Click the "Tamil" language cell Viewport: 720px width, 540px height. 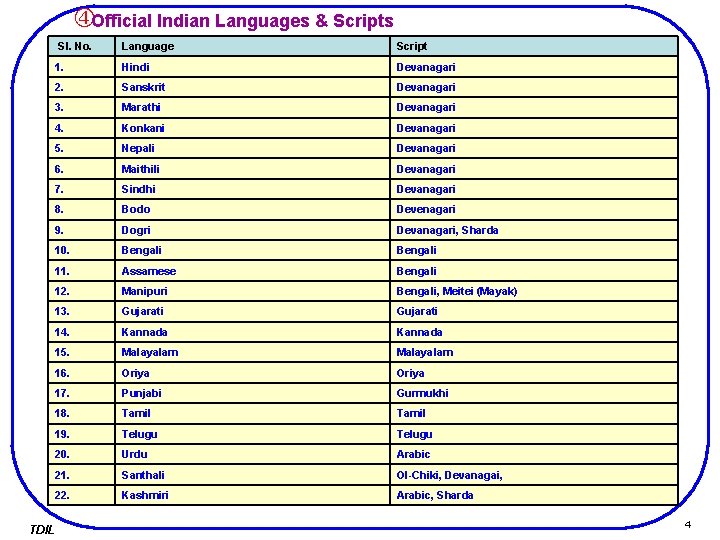[x=252, y=413]
